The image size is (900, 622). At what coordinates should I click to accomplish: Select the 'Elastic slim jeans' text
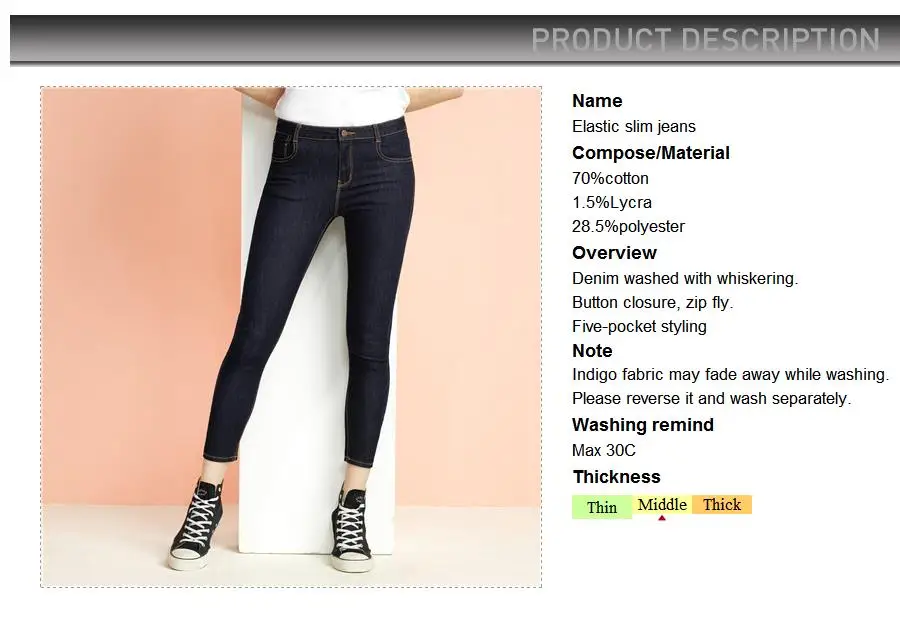pos(634,126)
